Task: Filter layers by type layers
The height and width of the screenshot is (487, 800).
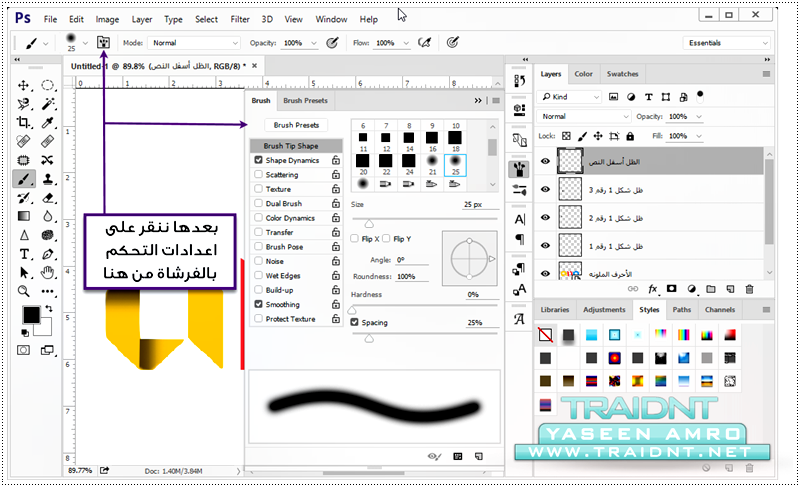Action: 648,97
